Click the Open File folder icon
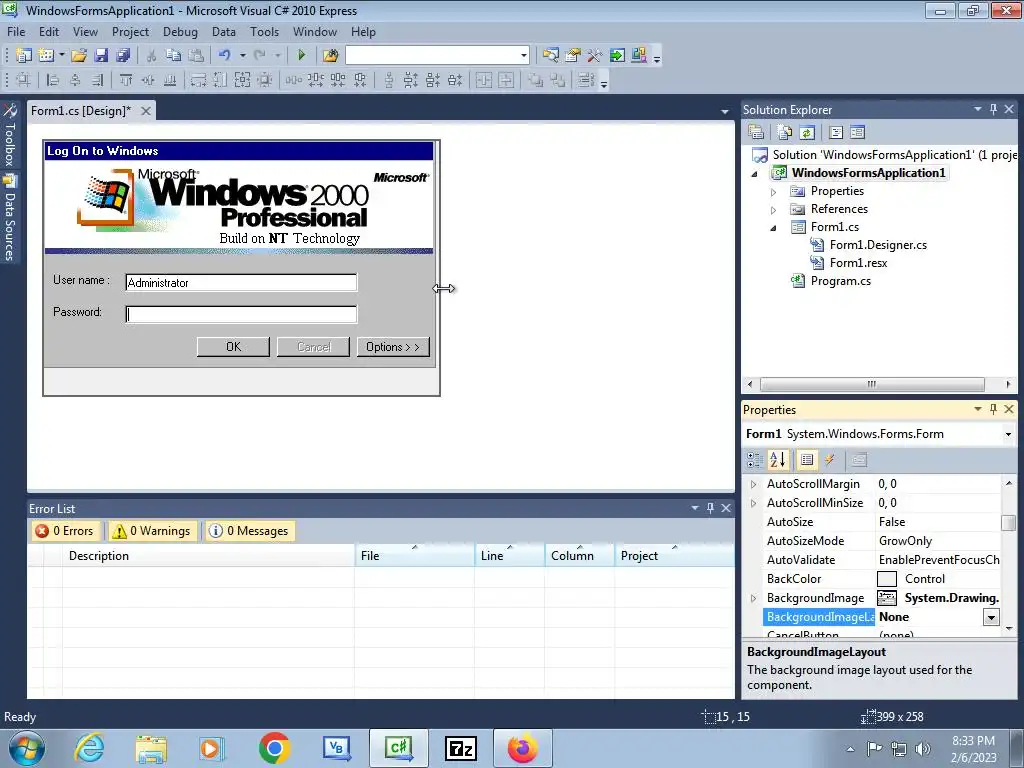 click(79, 56)
